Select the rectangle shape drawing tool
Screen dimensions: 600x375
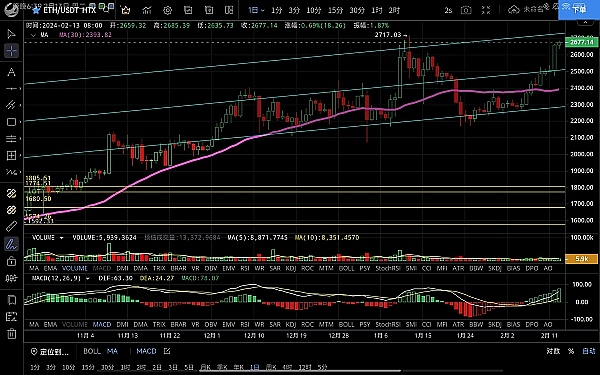[11, 122]
